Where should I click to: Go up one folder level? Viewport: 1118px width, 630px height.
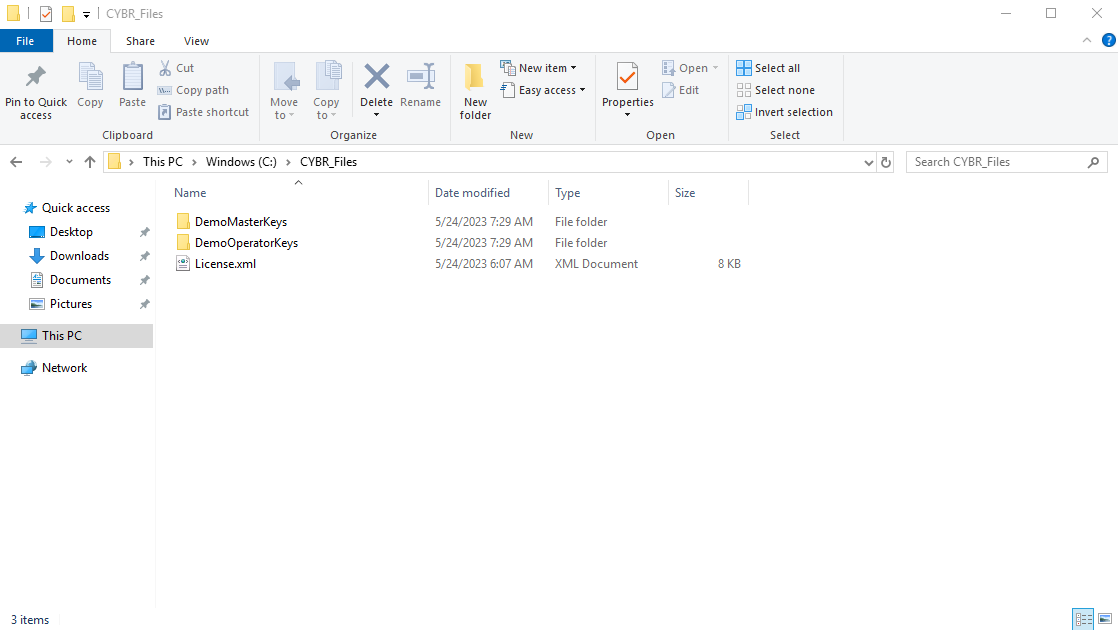tap(90, 162)
